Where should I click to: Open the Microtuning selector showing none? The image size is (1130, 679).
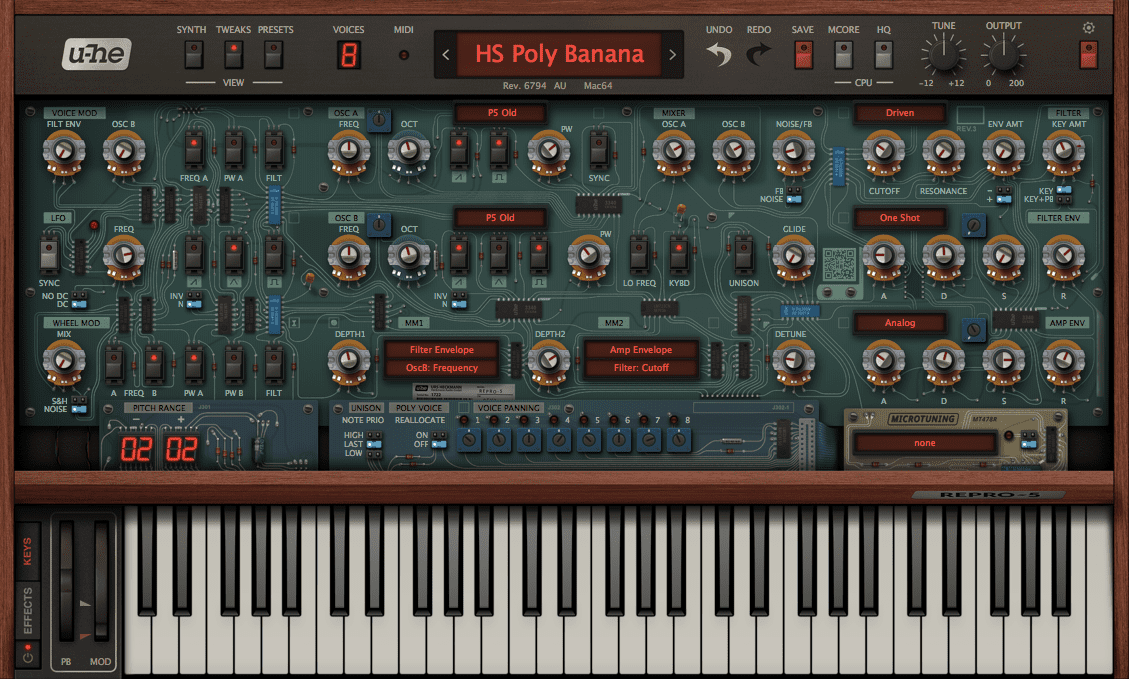tap(925, 443)
